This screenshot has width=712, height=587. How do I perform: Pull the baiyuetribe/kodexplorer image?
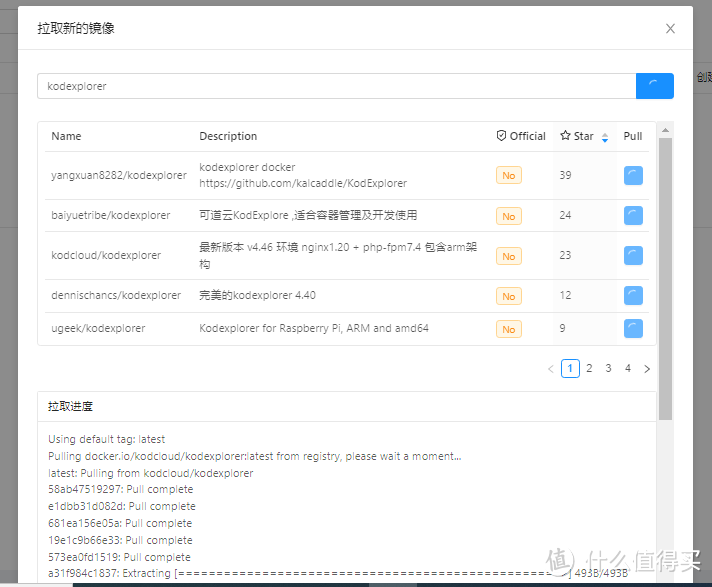[x=633, y=216]
